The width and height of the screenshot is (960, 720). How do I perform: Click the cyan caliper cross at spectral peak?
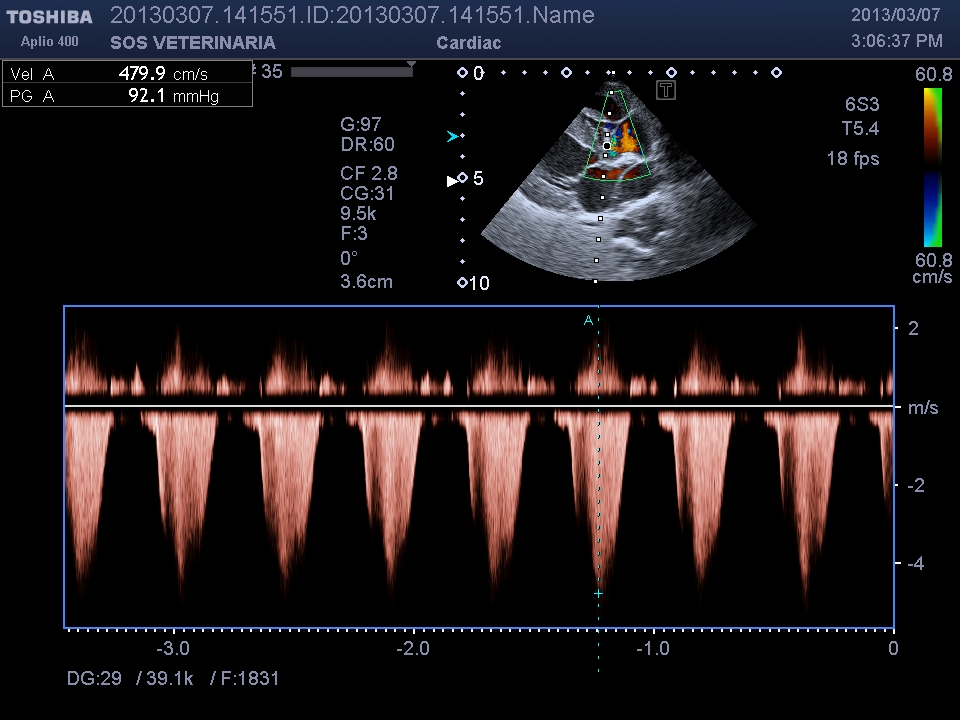click(x=598, y=594)
